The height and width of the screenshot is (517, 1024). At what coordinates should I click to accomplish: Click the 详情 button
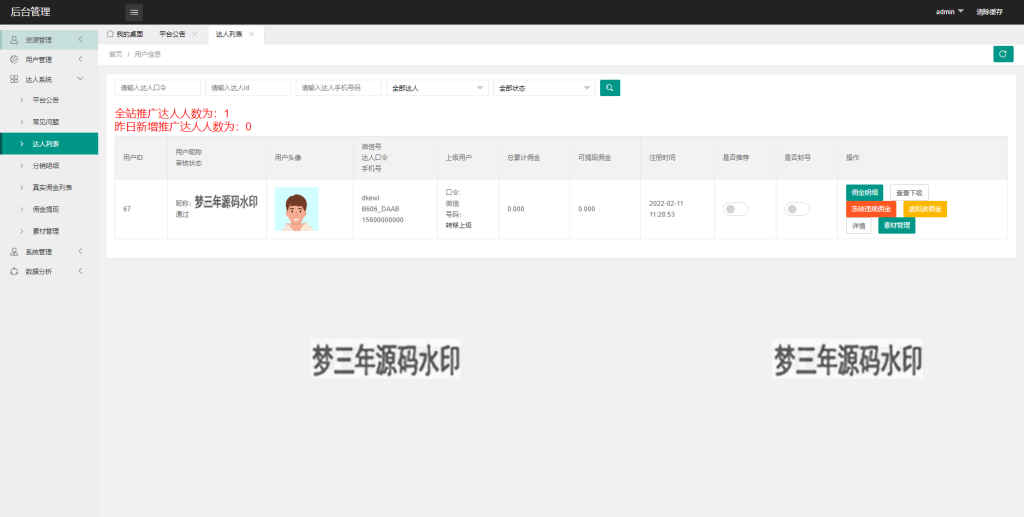tap(858, 226)
